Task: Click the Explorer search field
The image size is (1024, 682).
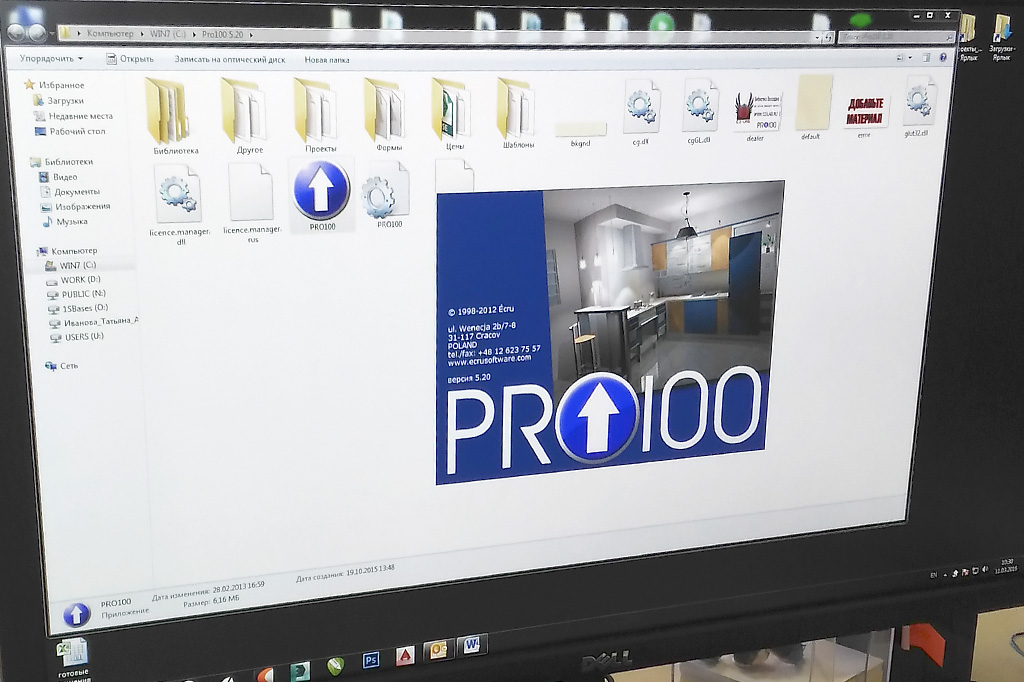Action: pos(895,37)
